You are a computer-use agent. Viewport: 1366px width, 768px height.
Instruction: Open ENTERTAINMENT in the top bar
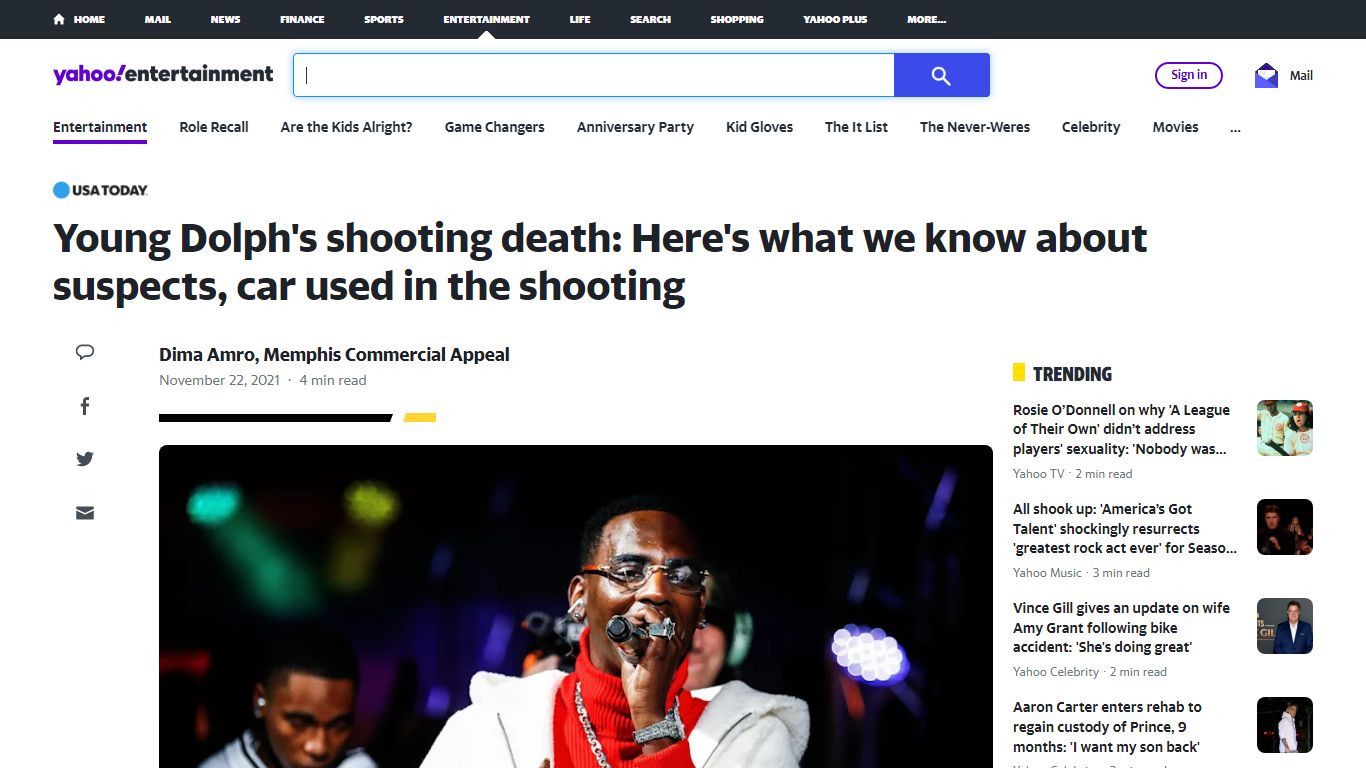[x=486, y=19]
